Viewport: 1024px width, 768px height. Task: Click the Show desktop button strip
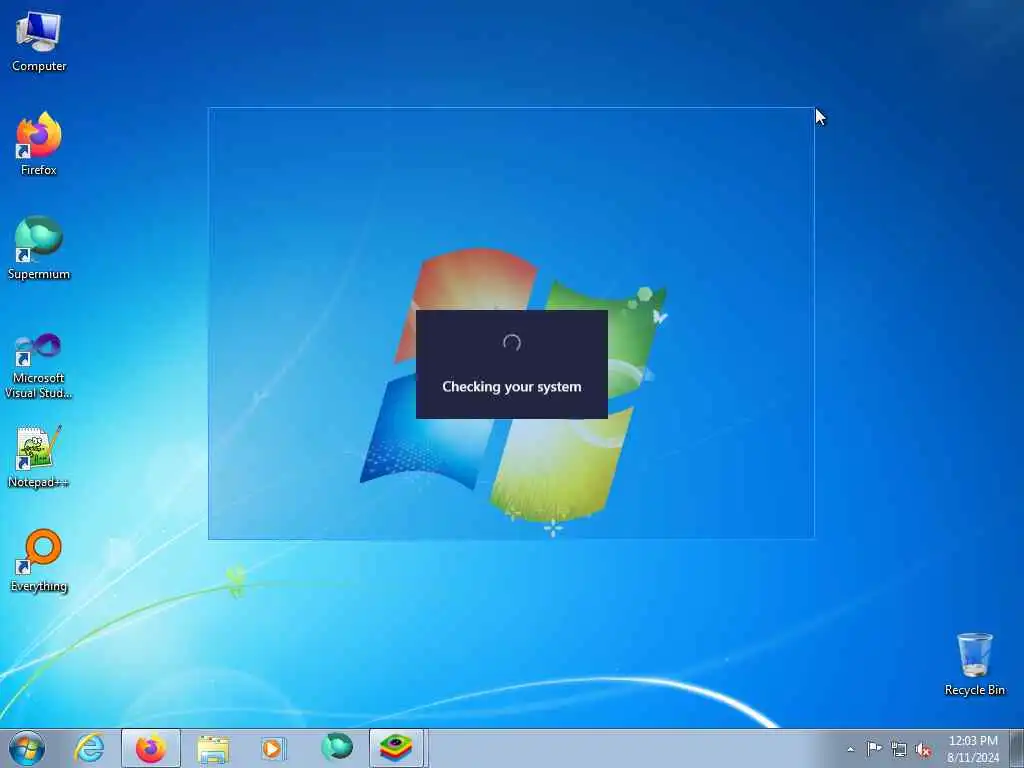(1017, 748)
